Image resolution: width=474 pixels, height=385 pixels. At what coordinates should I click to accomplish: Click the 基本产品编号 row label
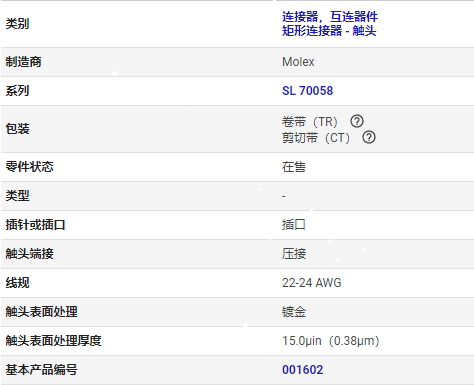(41, 370)
